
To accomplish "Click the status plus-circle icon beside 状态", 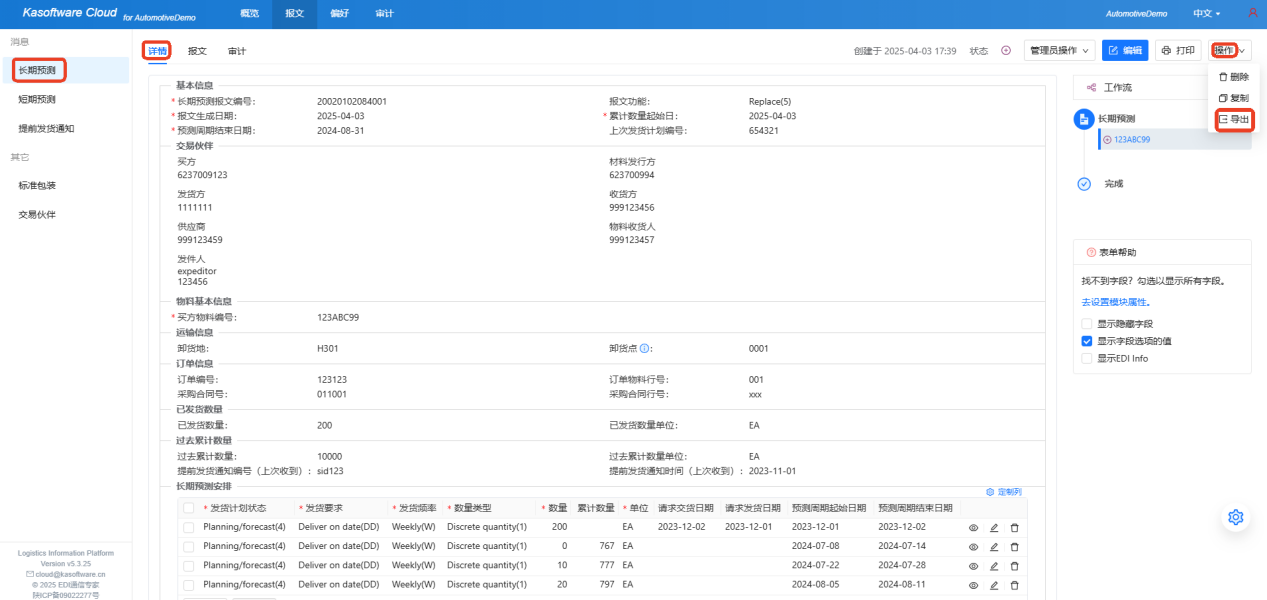I will click(1006, 51).
